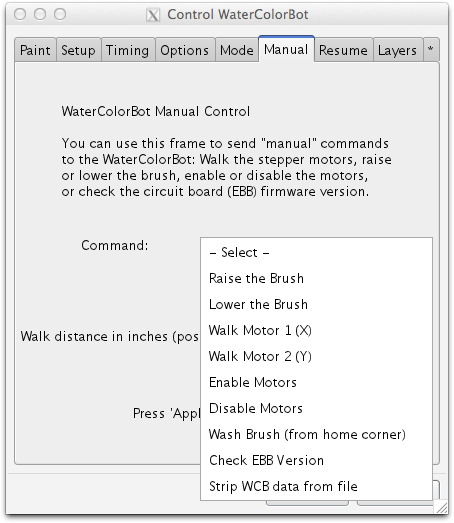
Task: Open the Mode tab
Action: 237,50
